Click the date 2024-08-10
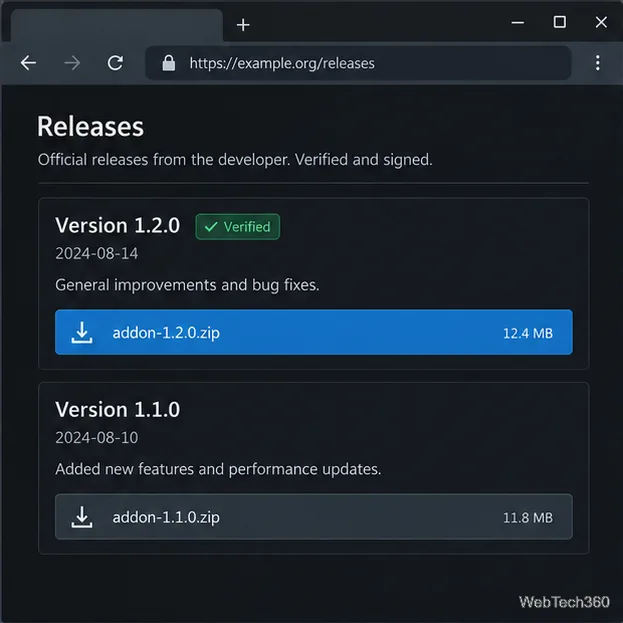 pyautogui.click(x=97, y=438)
